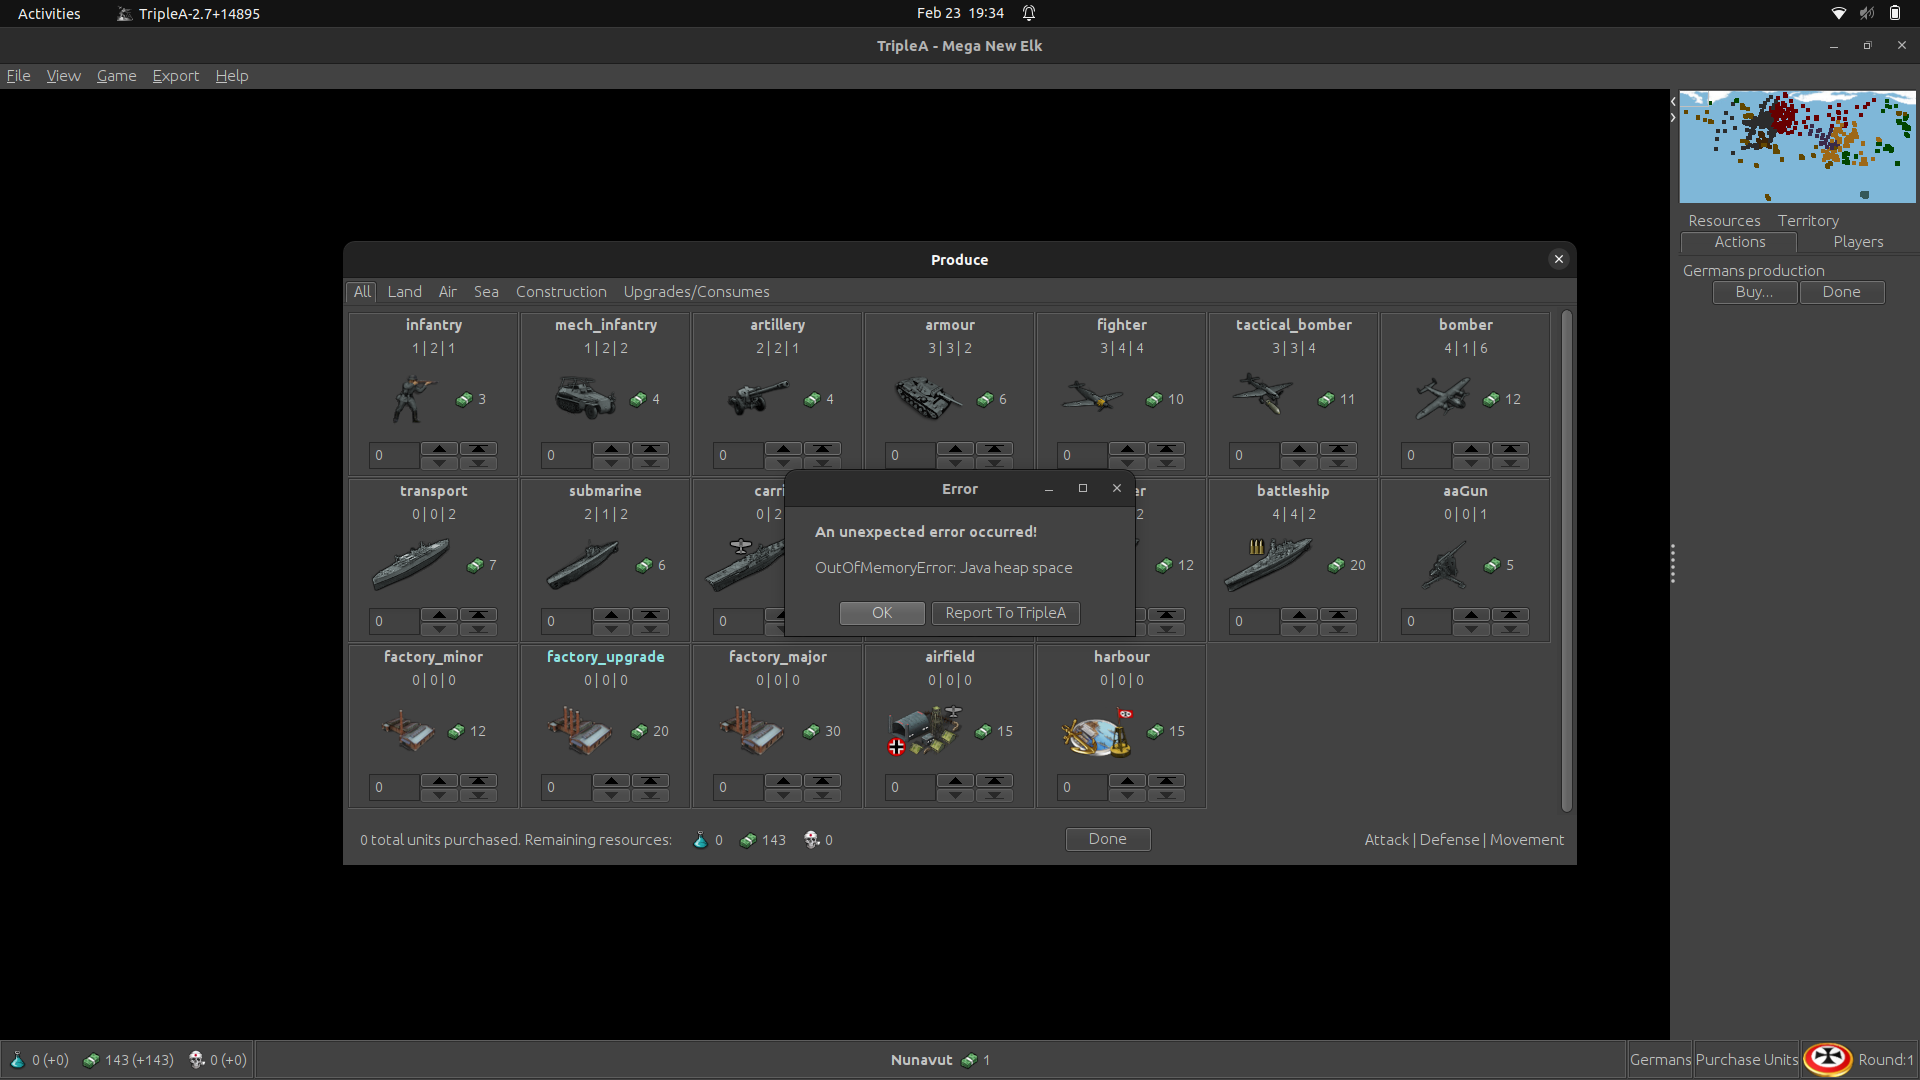Click Report To TripleA button
The image size is (1920, 1080).
pos(1005,613)
